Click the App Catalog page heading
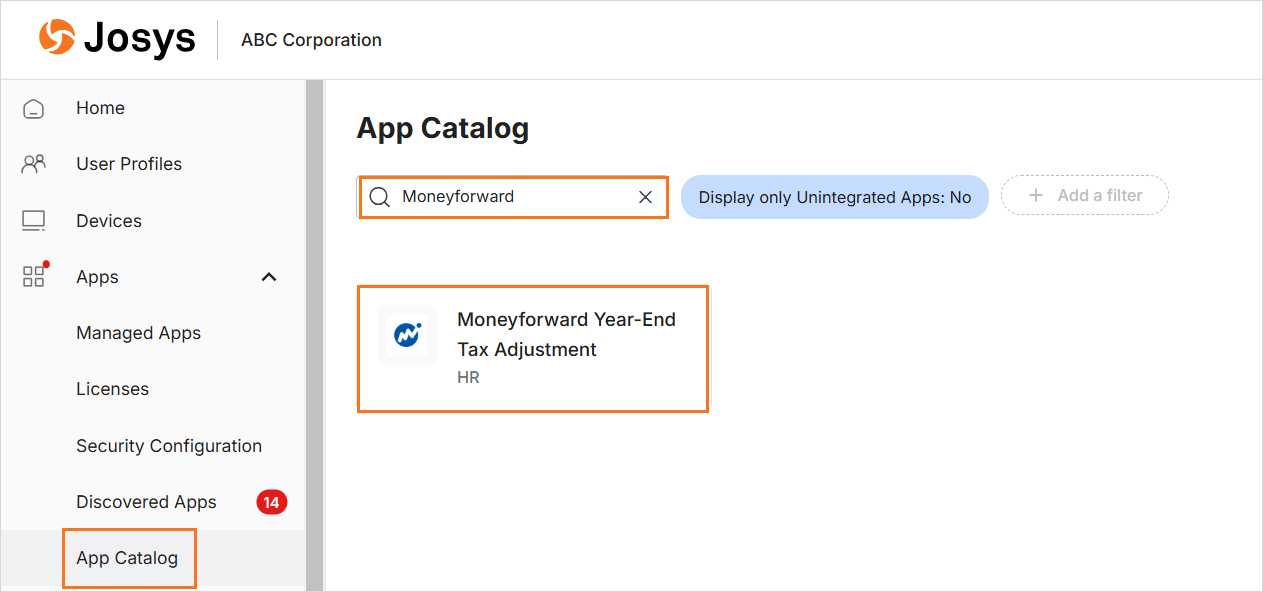This screenshot has width=1263, height=592. (x=443, y=128)
